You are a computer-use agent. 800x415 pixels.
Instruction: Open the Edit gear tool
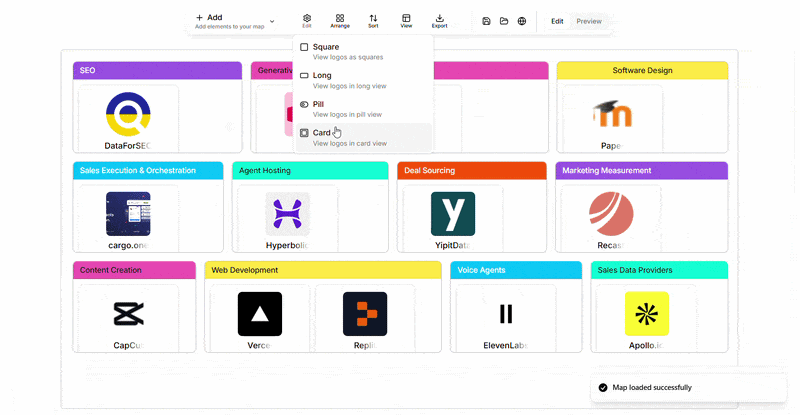click(307, 21)
